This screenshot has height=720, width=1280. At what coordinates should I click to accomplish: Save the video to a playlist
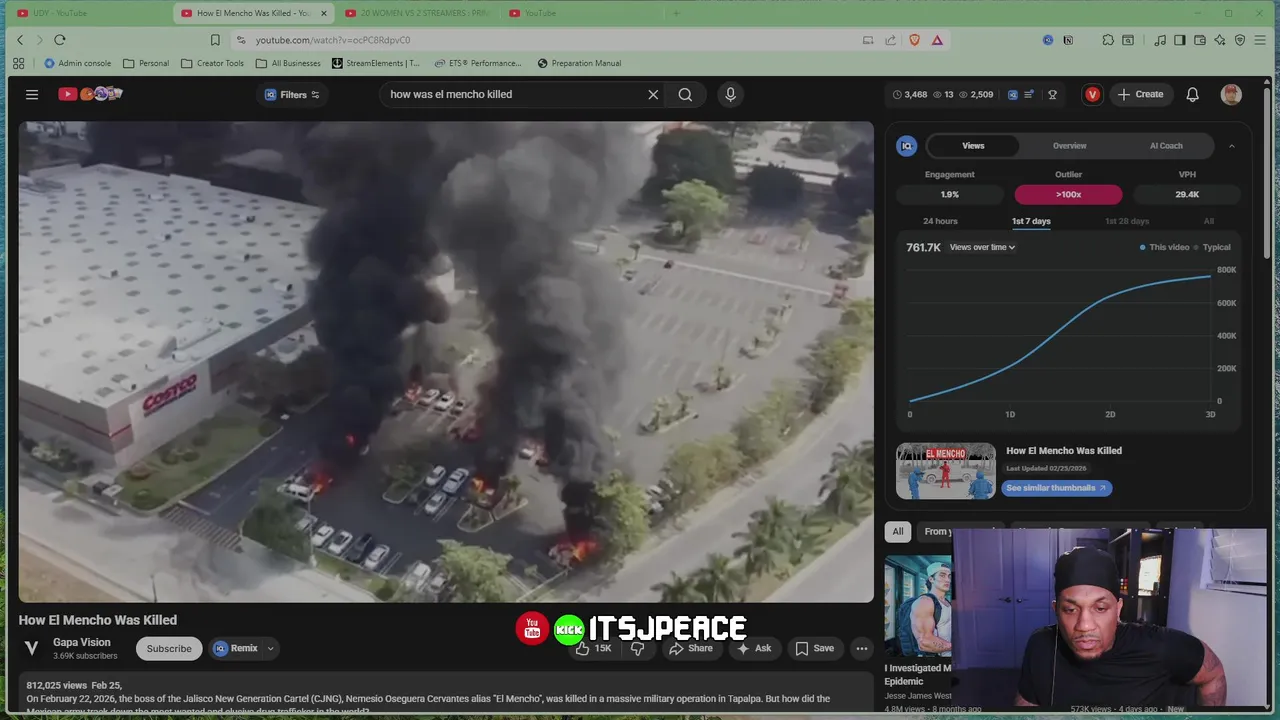click(814, 648)
